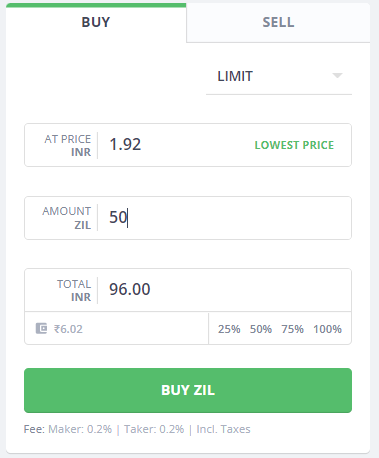Click the LOWEST PRICE link
The height and width of the screenshot is (458, 379).
click(294, 145)
